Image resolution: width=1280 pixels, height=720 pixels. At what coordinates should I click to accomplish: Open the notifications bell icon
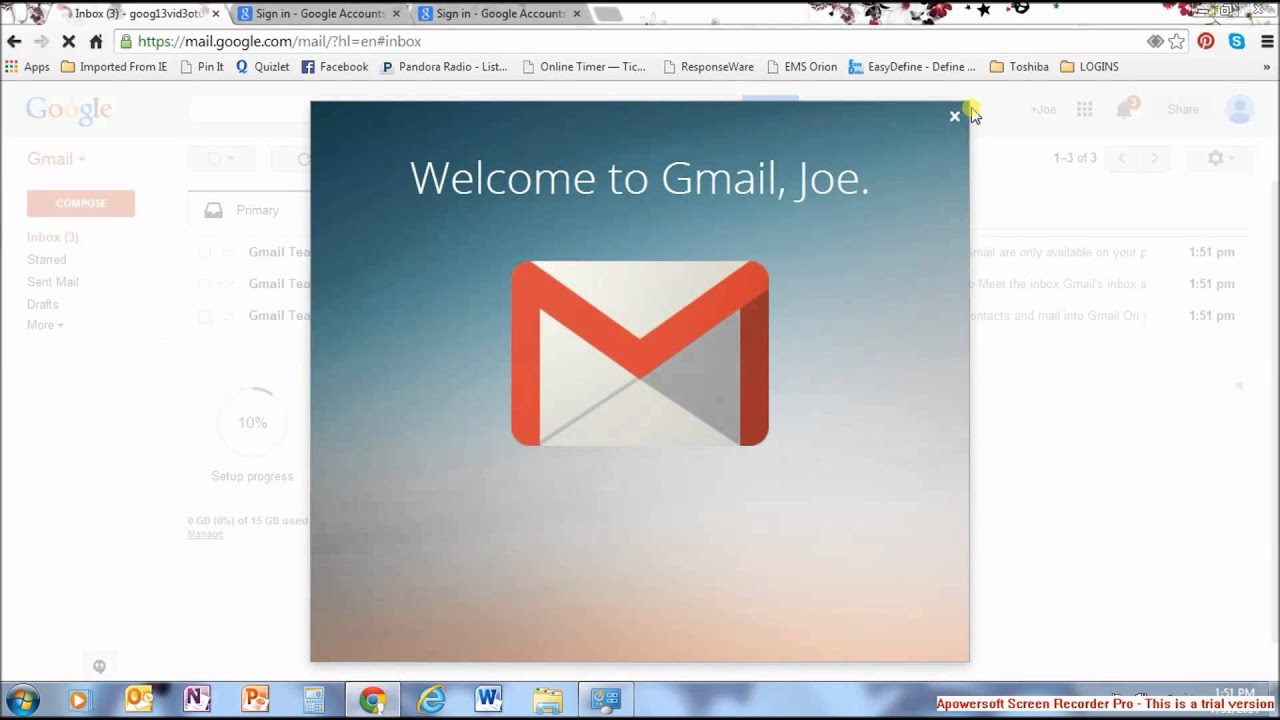(1124, 110)
